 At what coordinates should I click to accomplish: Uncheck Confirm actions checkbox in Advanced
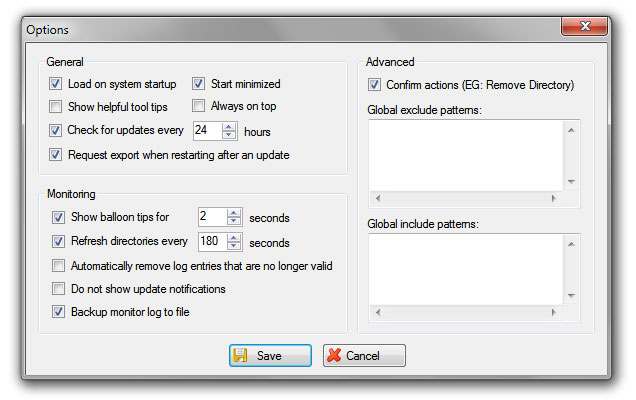(374, 85)
